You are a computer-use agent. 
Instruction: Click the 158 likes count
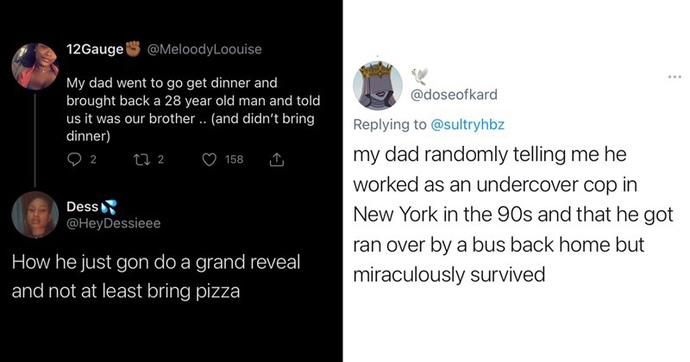(234, 159)
